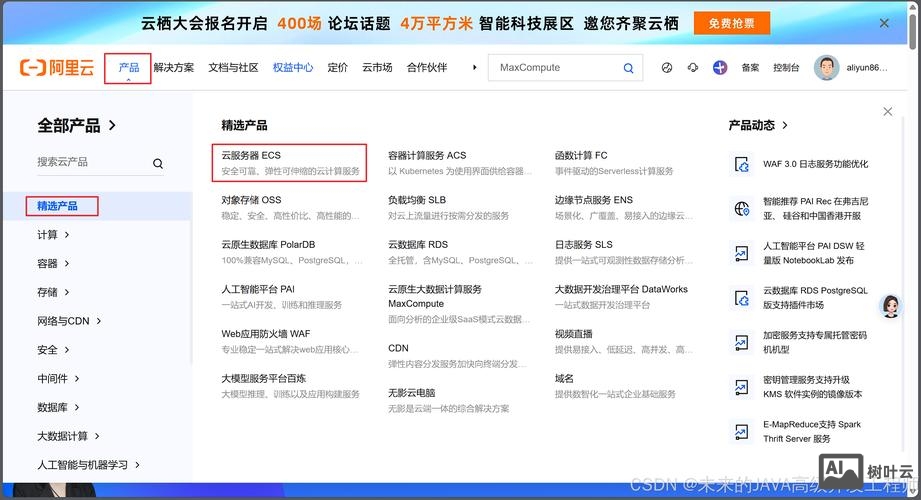Close the product dropdown panel
921x500 pixels.
888,111
